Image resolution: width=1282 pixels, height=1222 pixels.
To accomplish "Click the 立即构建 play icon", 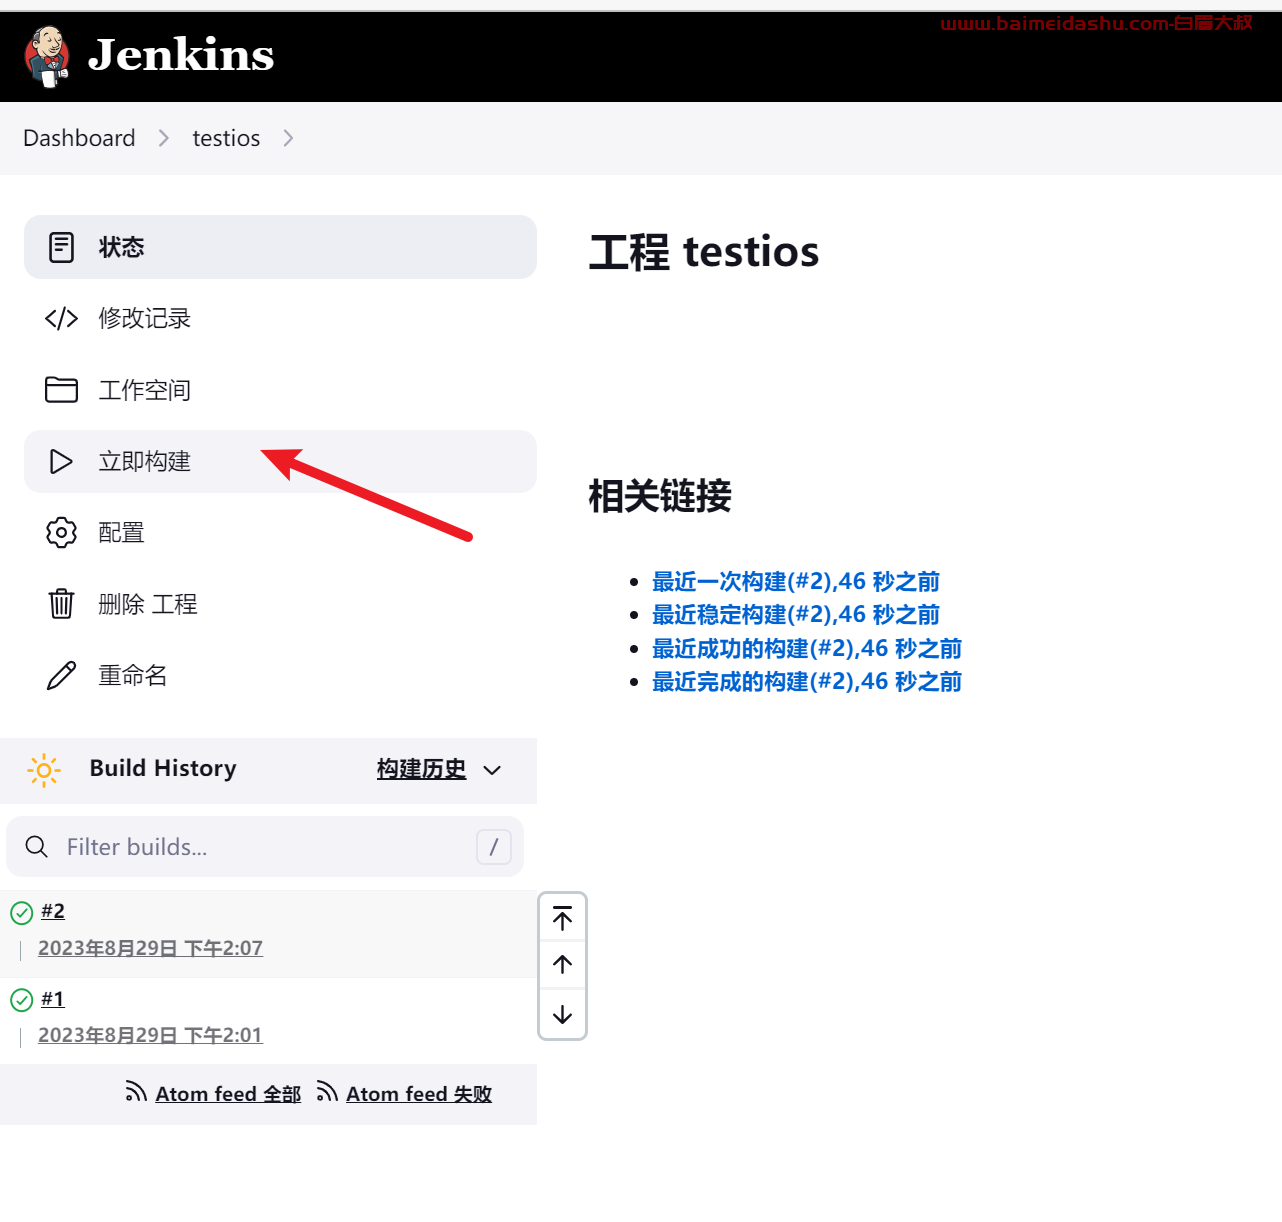I will pos(61,461).
